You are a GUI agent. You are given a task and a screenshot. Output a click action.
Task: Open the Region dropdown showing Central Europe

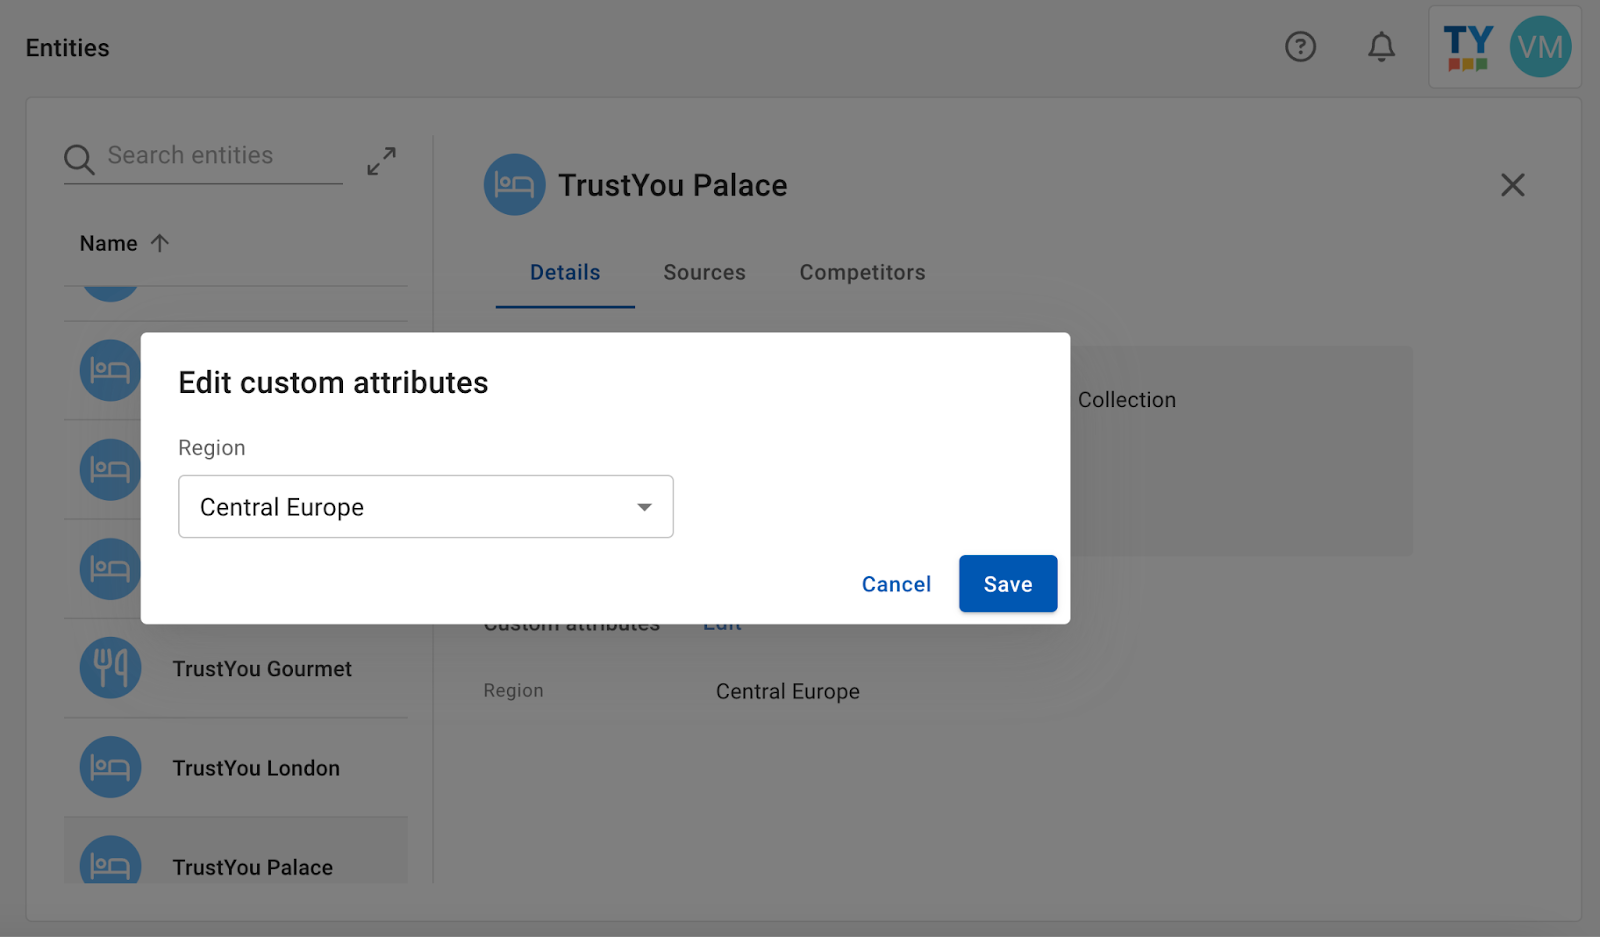click(x=426, y=507)
